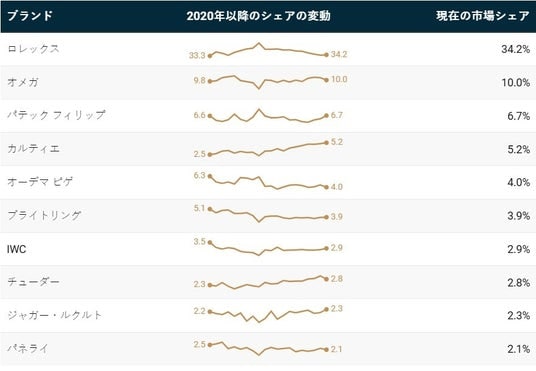Click the カルティエ brand name

pyautogui.click(x=34, y=149)
